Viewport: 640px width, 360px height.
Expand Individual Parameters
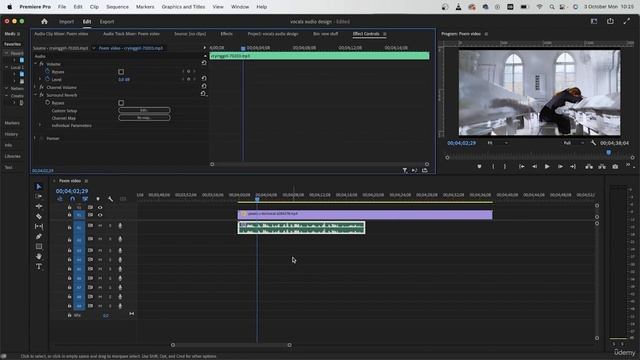point(40,125)
